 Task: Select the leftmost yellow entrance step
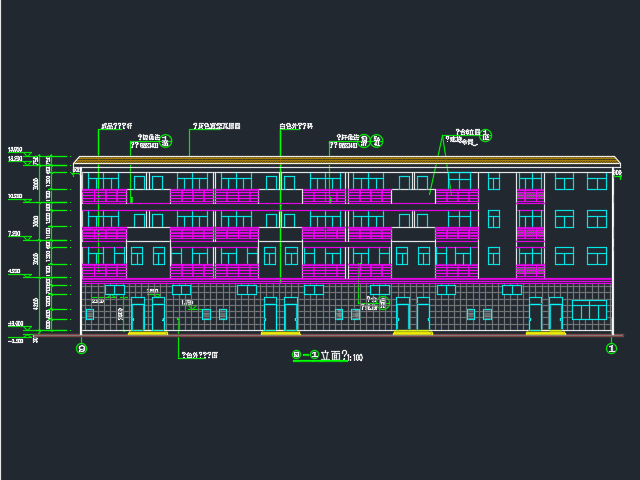tap(147, 332)
